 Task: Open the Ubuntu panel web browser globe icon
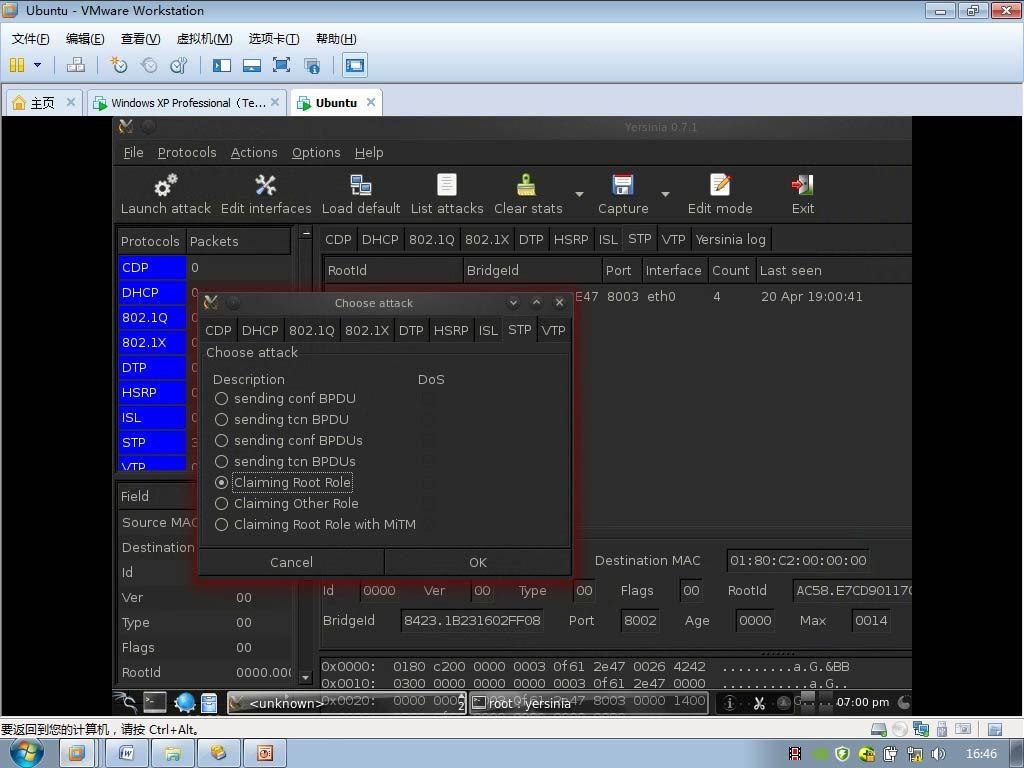(185, 702)
